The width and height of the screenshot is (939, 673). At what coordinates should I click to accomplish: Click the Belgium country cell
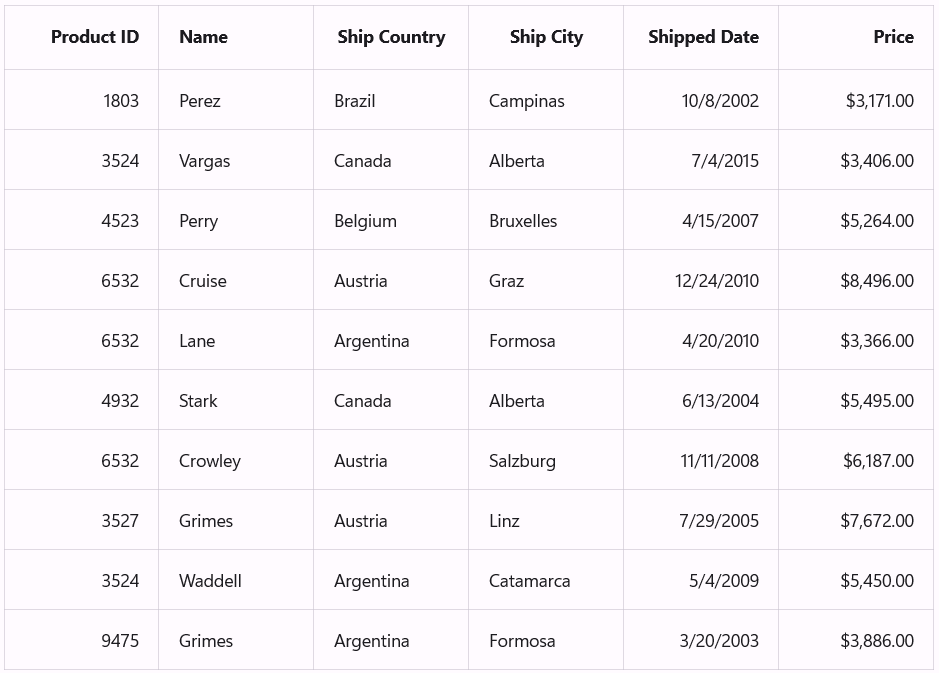[x=365, y=221]
